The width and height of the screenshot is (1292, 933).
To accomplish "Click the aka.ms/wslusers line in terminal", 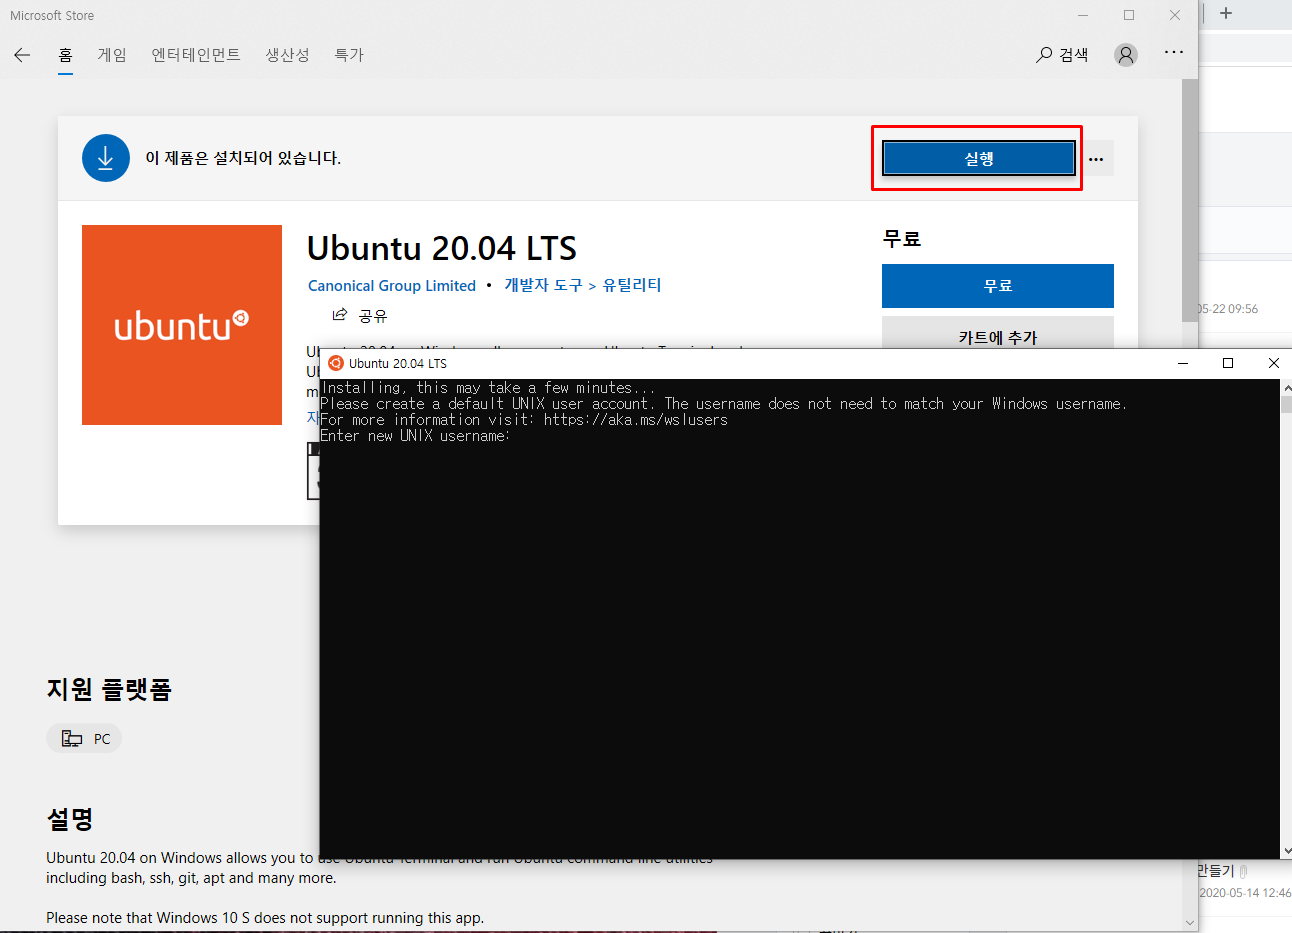I will pyautogui.click(x=524, y=420).
